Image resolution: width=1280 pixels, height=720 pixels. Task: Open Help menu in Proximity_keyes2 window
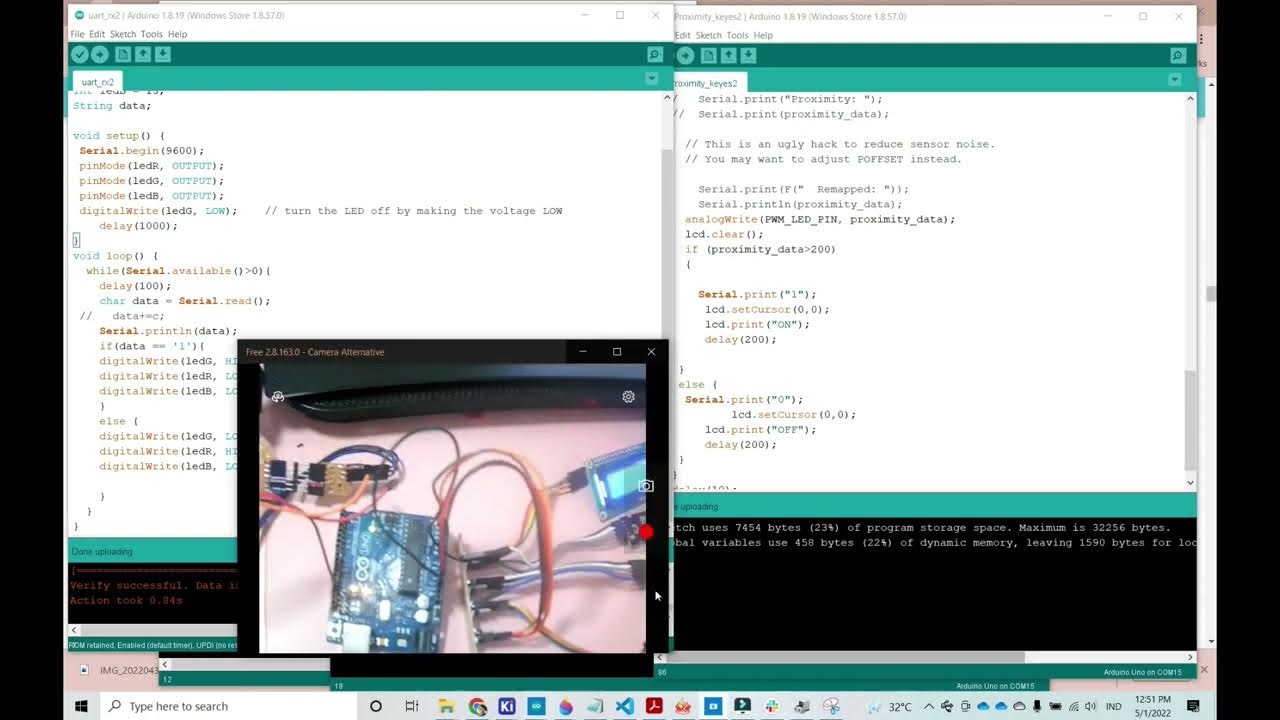pyautogui.click(x=763, y=35)
